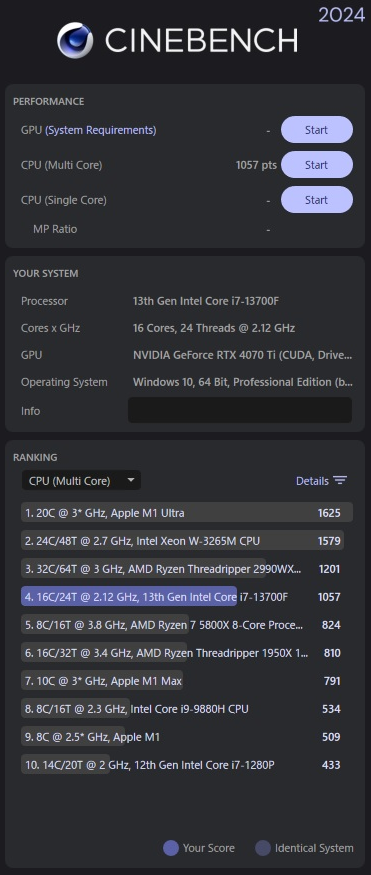Open the Details filter icon
The height and width of the screenshot is (875, 371).
tap(340, 480)
